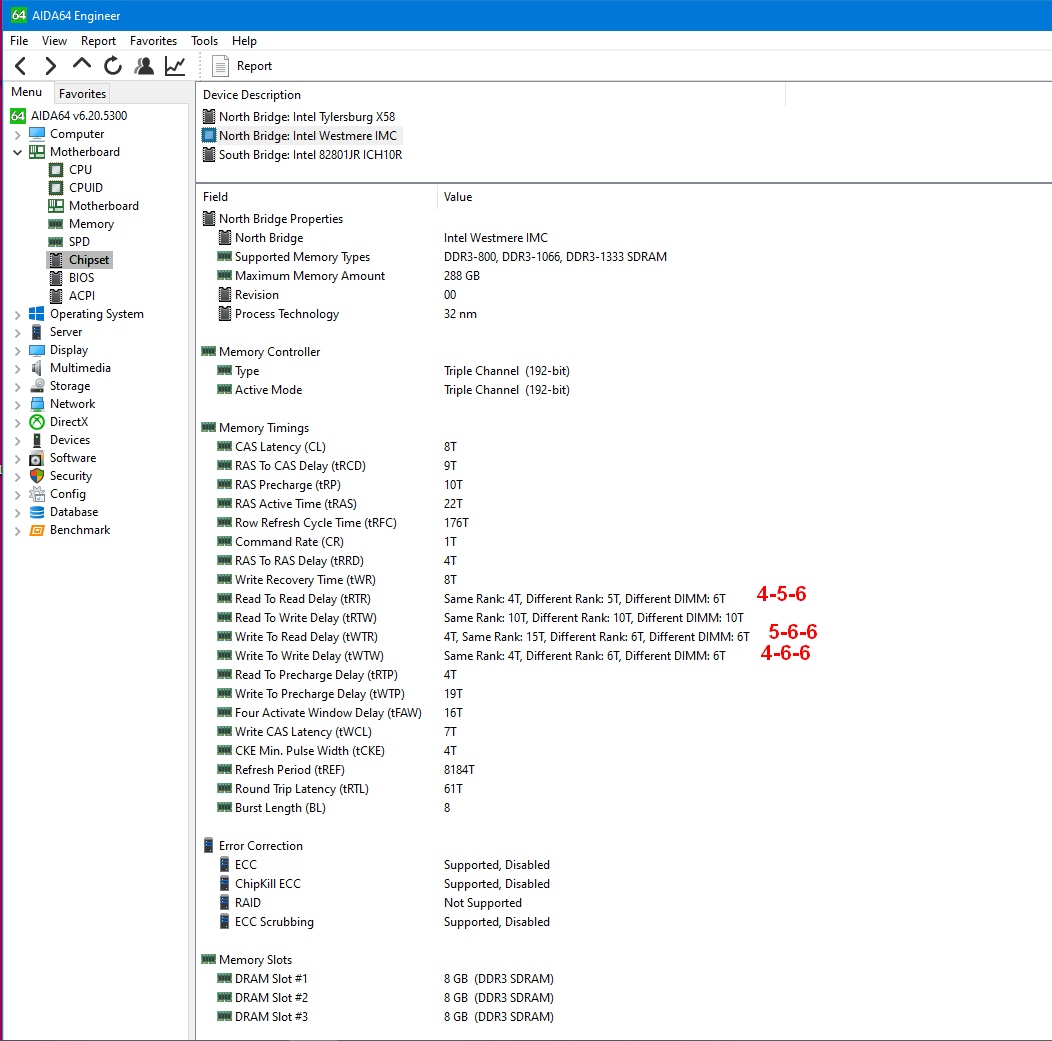
Task: Click the Server tower icon
Action: pos(37,332)
